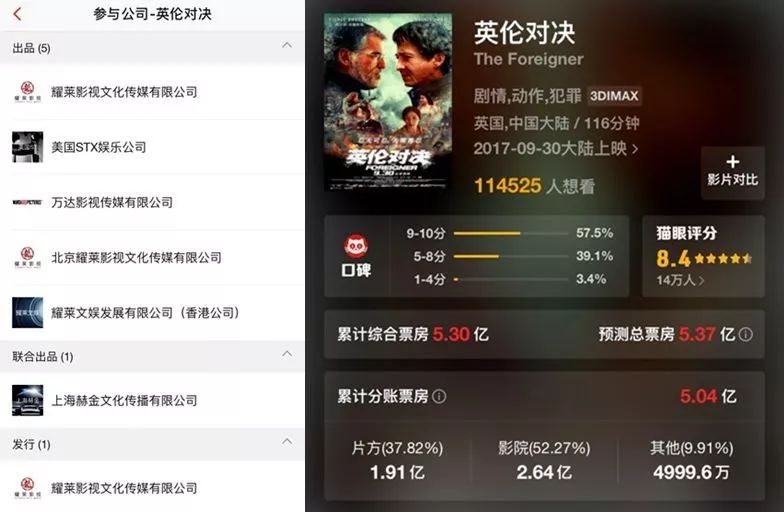Click 耀莱文娱发展 Hong Kong company logo
This screenshot has height=512, width=784.
pyautogui.click(x=28, y=312)
